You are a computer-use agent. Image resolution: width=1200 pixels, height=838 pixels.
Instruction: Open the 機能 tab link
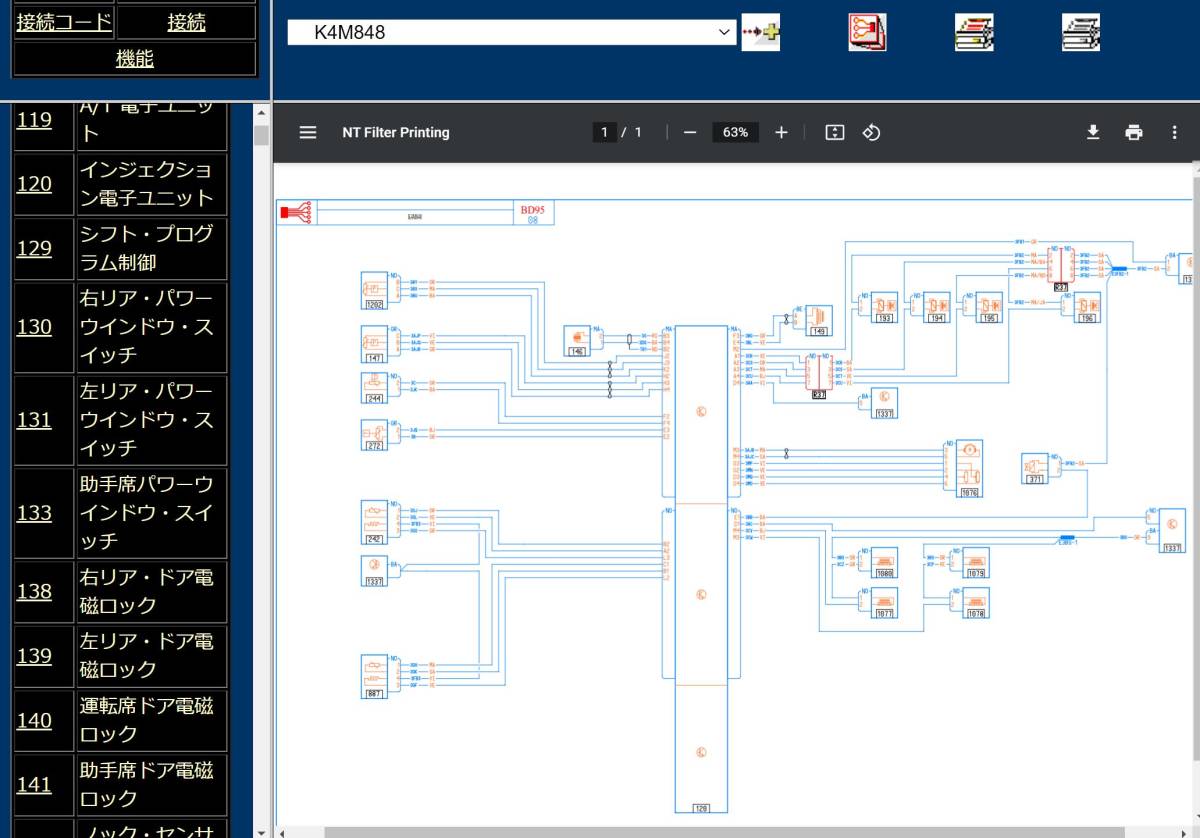tap(135, 59)
